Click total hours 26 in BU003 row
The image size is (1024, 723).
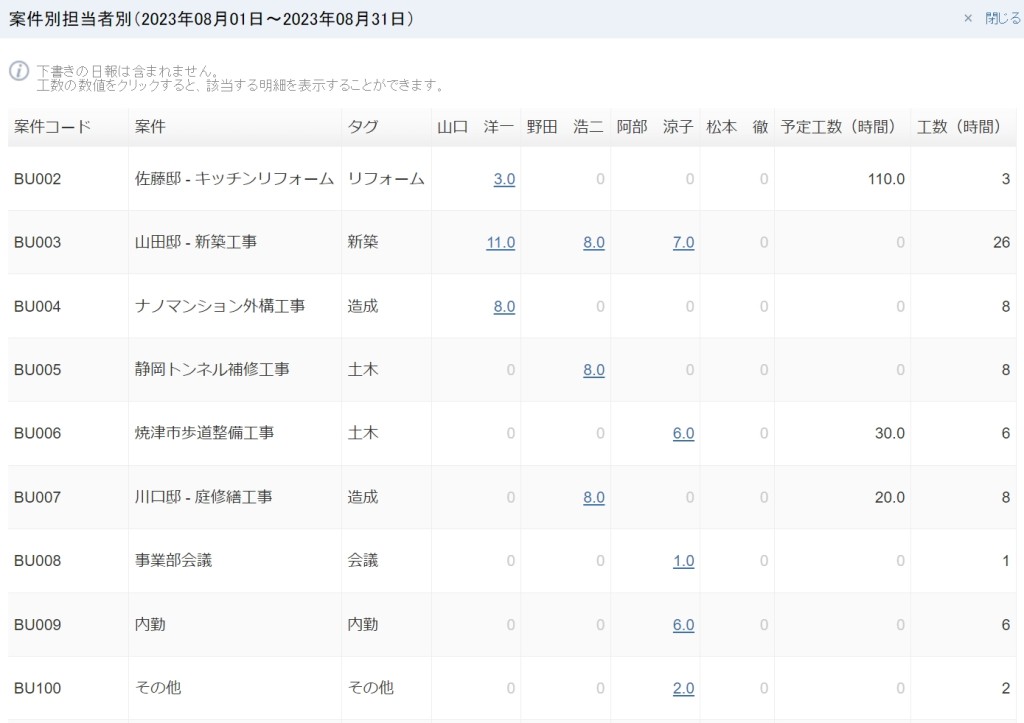(1001, 242)
